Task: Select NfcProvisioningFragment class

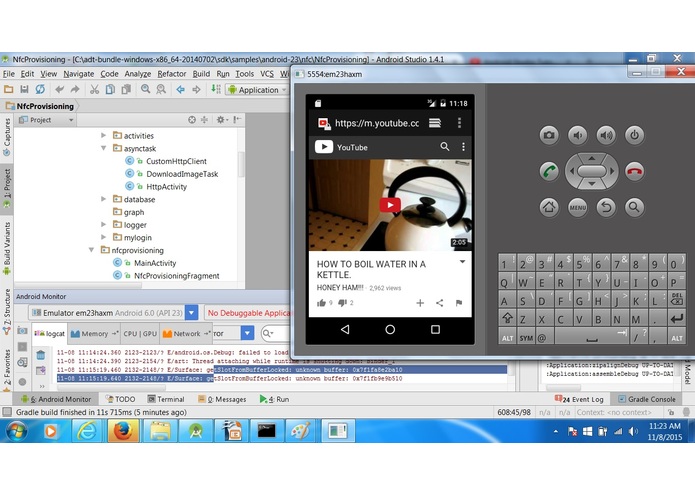Action: point(176,276)
